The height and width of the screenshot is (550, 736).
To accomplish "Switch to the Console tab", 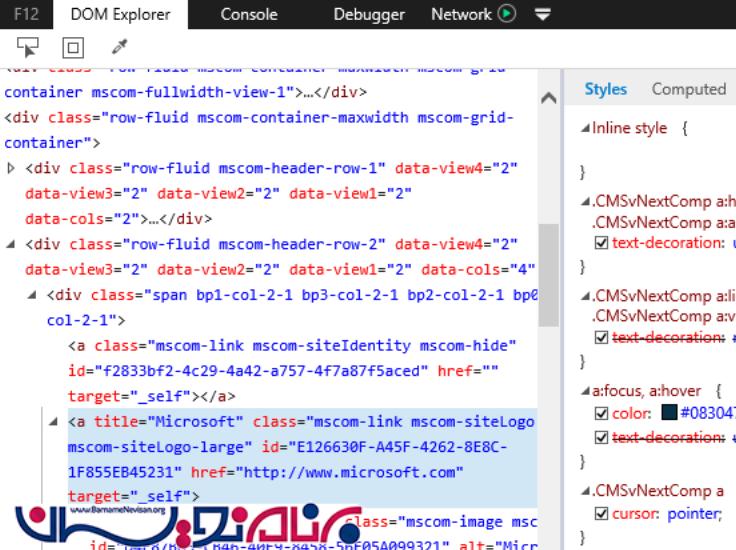I will 249,14.
